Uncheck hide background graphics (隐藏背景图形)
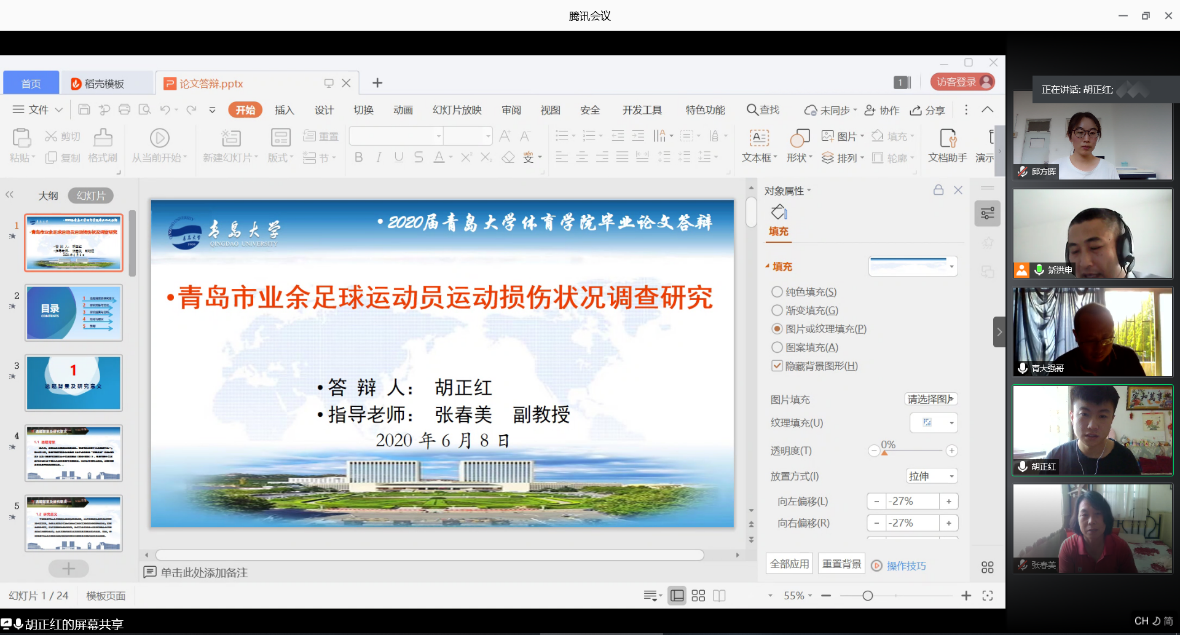Viewport: 1180px width, 635px height. 777,366
